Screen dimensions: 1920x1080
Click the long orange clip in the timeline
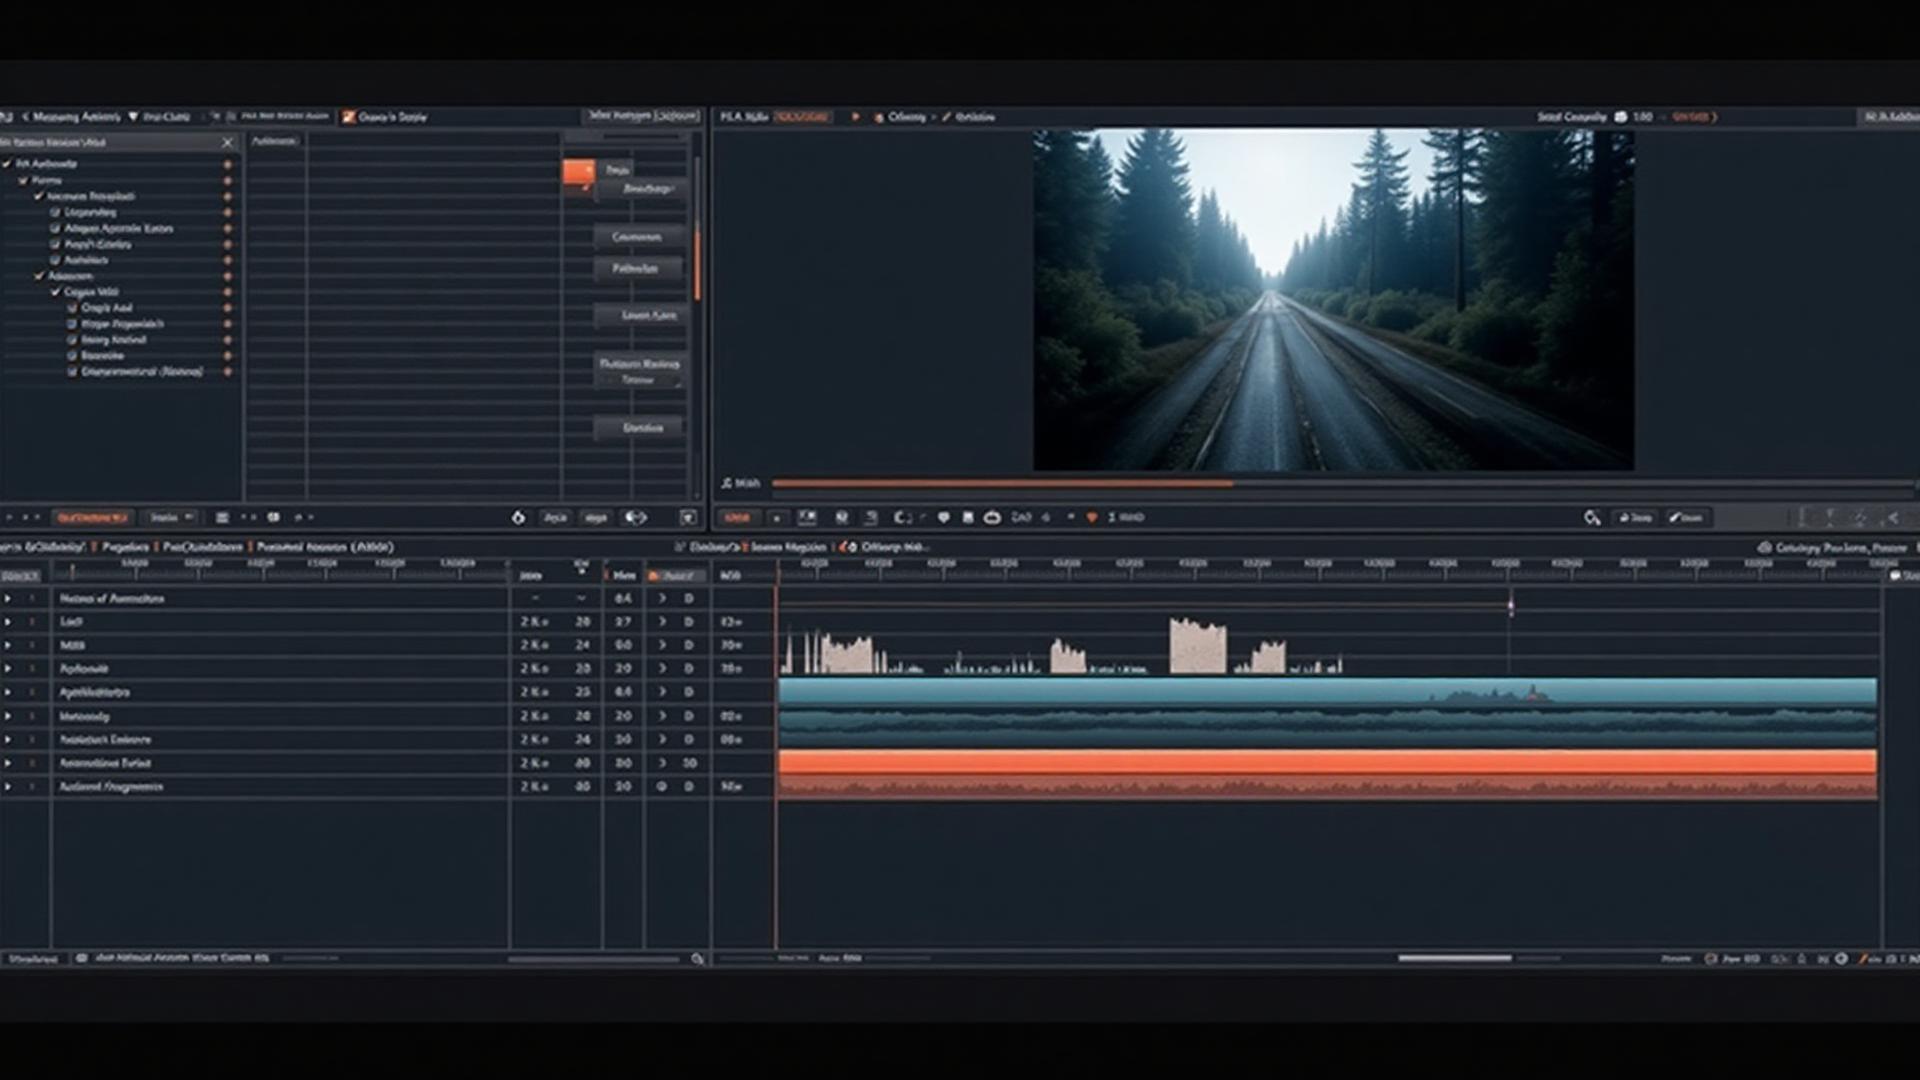1326,762
